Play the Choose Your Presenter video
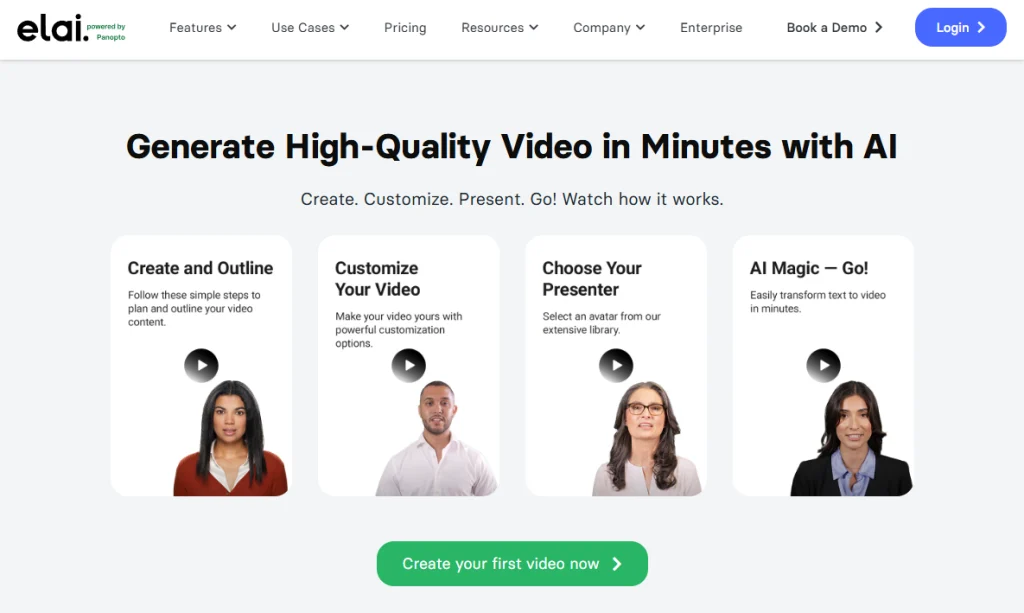 pos(616,366)
